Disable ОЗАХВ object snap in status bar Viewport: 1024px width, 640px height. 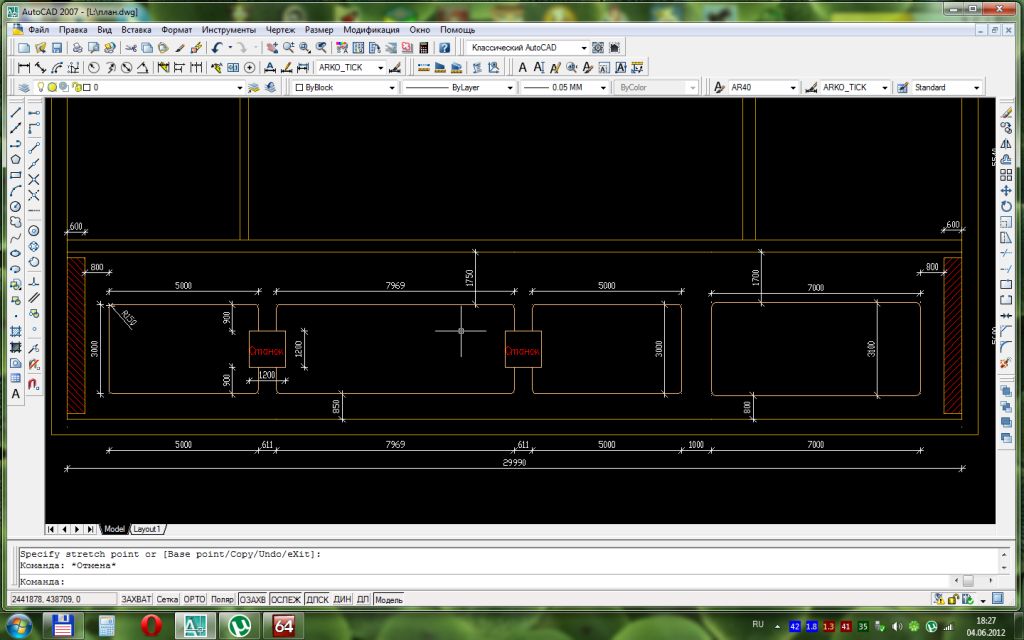point(253,600)
